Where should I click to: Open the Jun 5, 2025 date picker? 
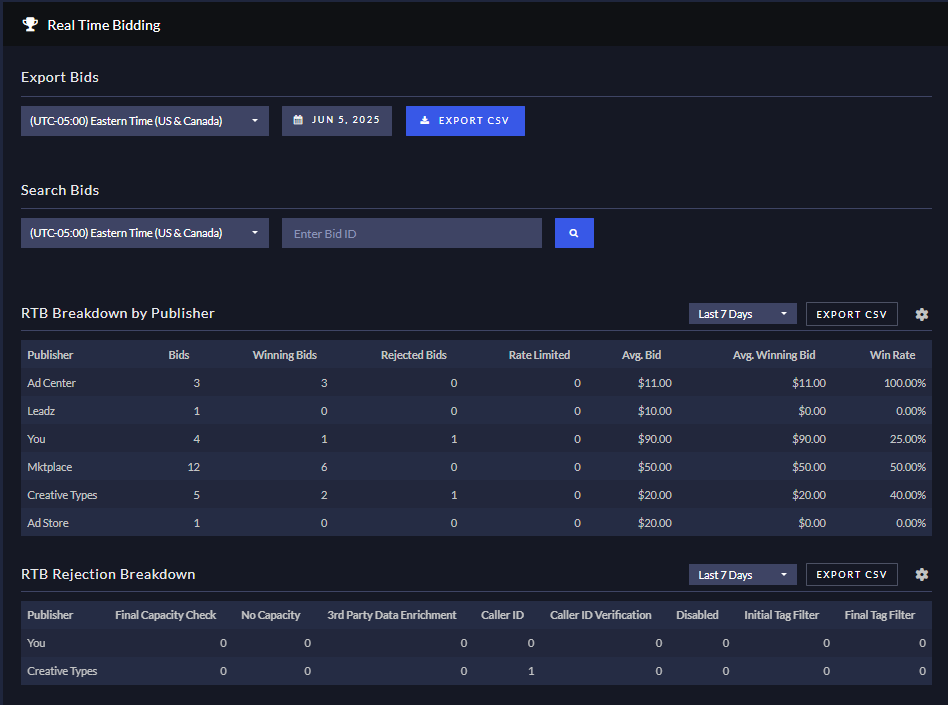click(337, 121)
